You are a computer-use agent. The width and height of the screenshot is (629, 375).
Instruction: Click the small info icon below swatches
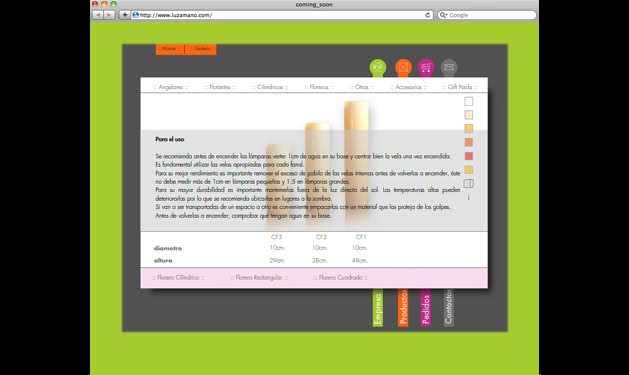pos(469,197)
